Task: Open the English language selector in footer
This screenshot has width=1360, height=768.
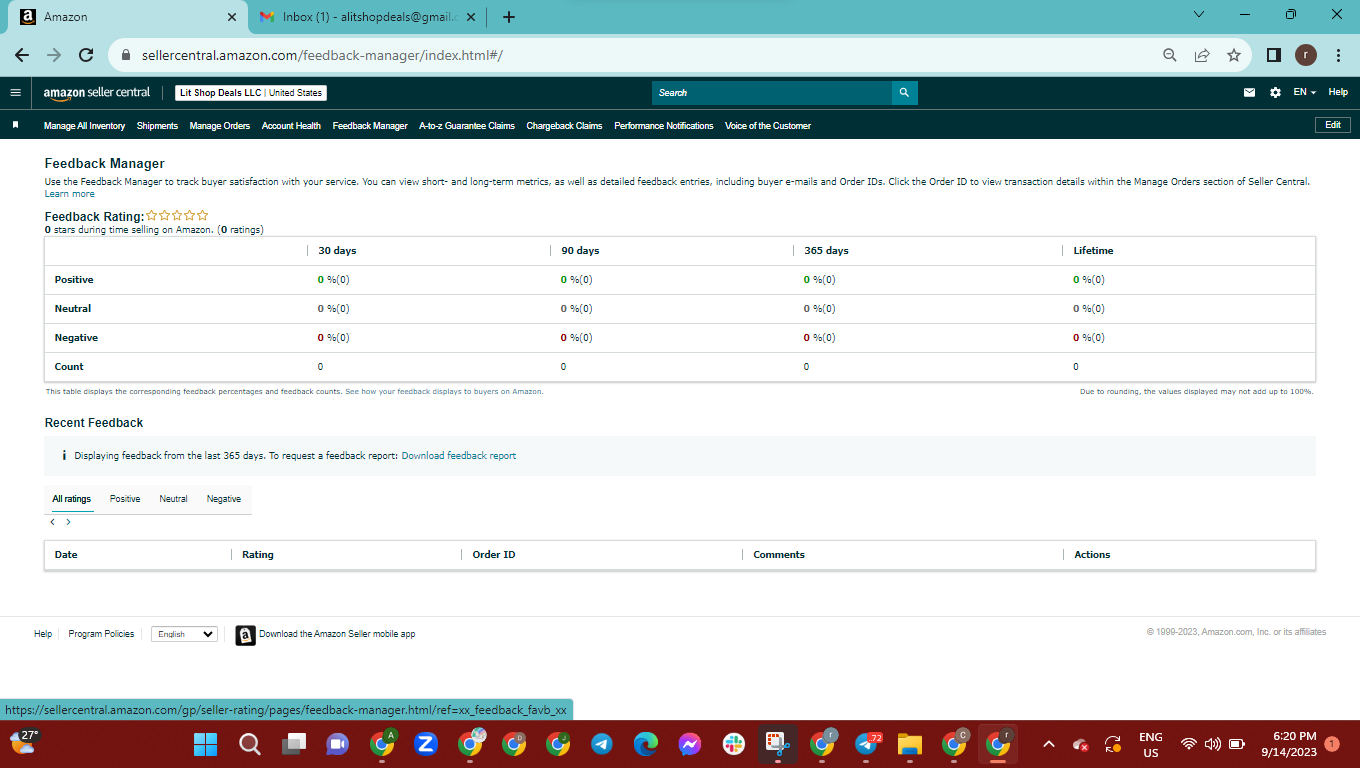Action: 184,634
